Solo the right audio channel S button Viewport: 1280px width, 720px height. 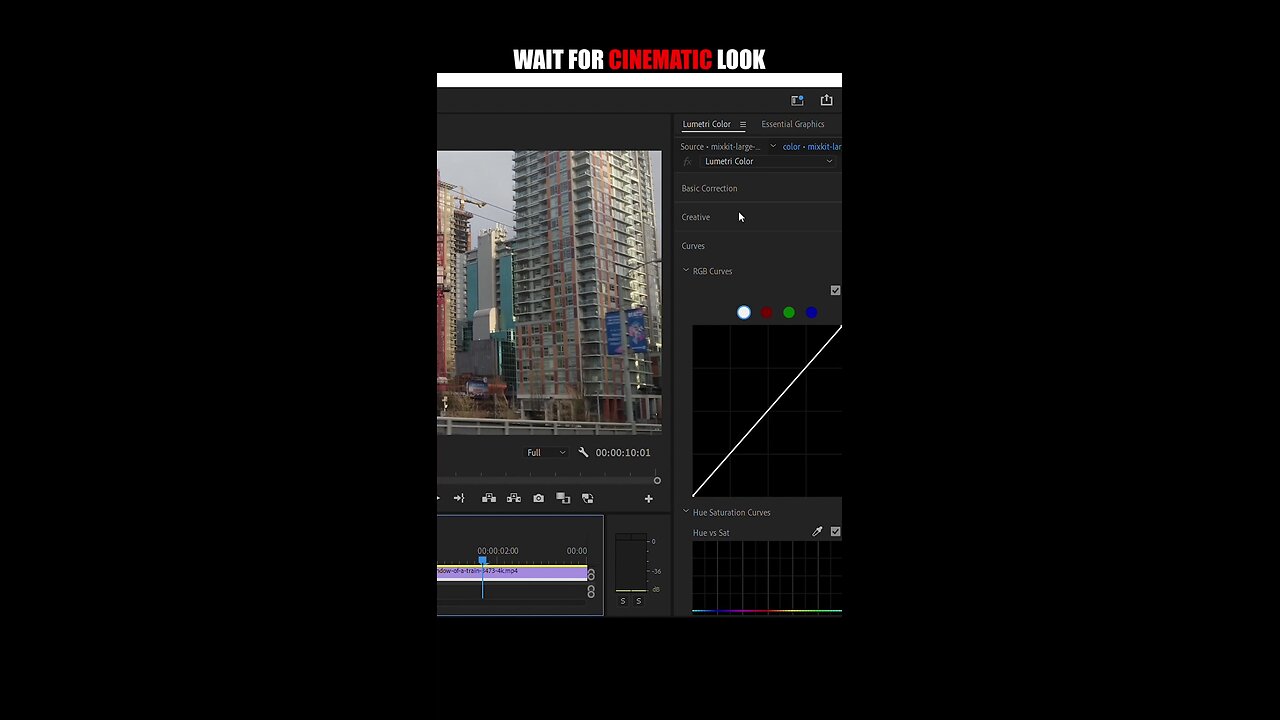(x=638, y=600)
